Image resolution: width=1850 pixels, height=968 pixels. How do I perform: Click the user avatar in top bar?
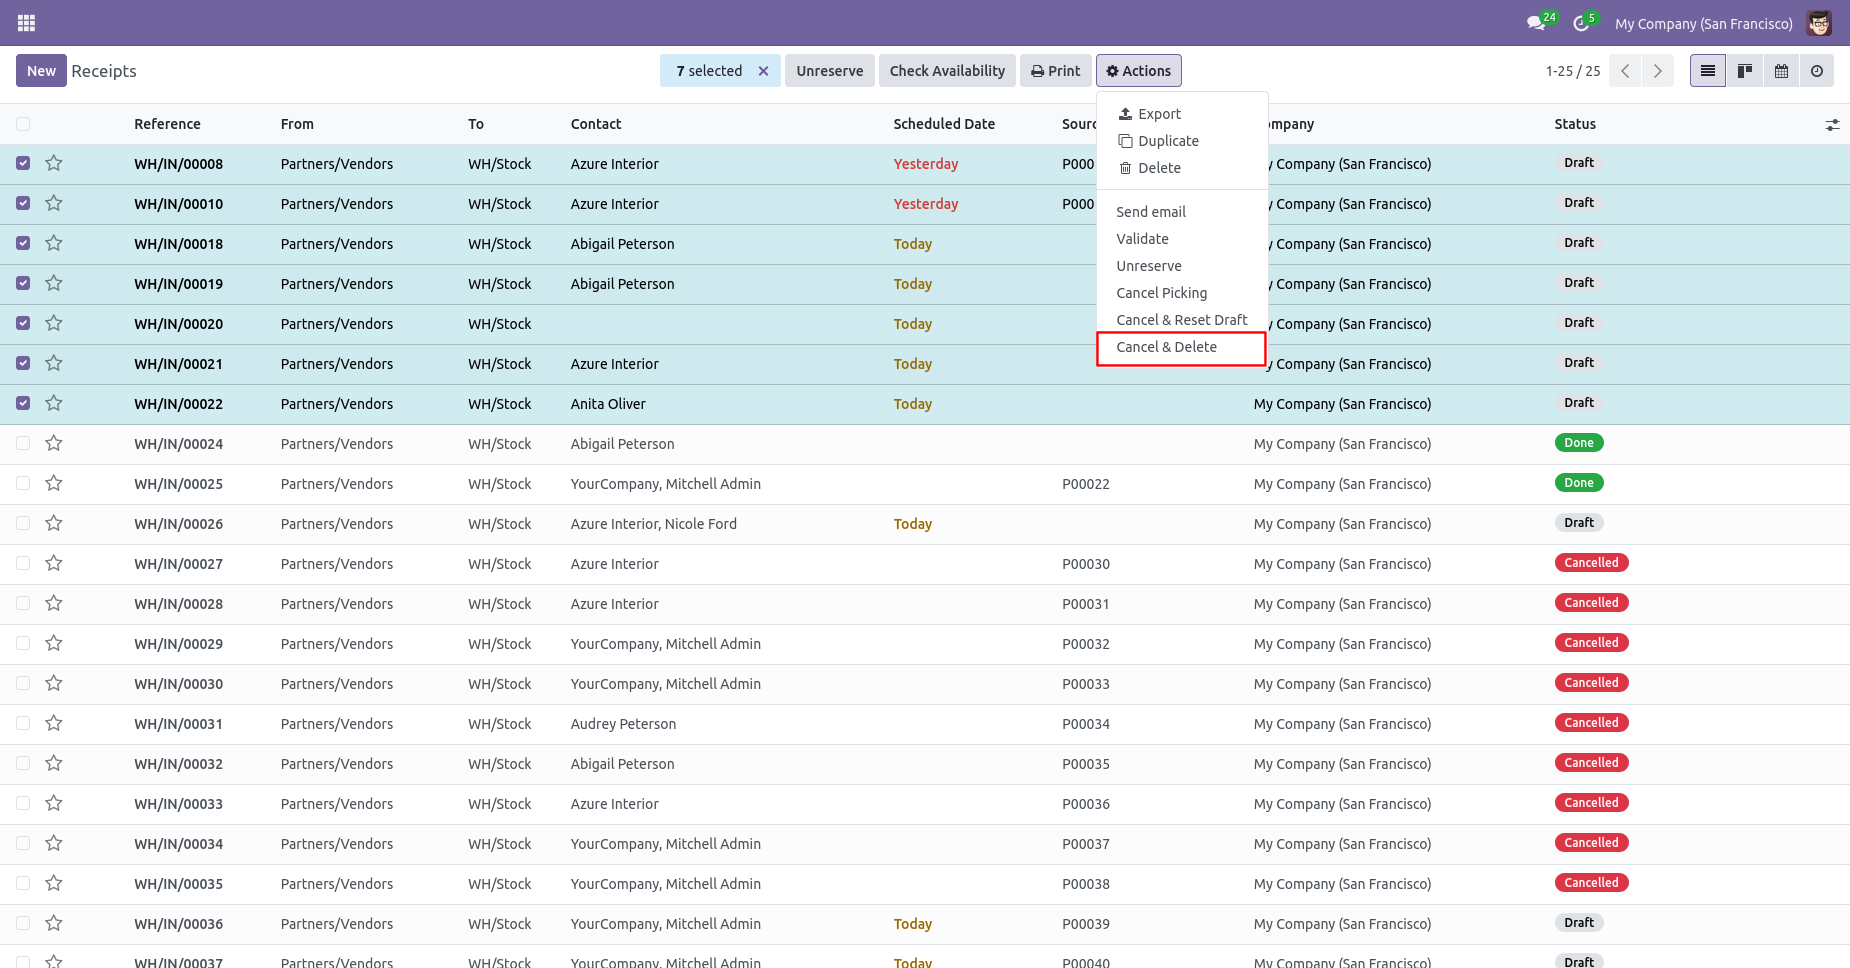[1819, 23]
